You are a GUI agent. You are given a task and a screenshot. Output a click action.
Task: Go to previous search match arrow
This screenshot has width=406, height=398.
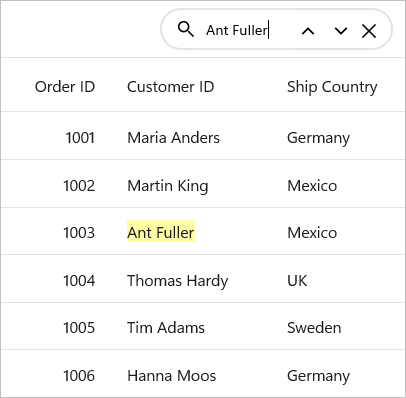pyautogui.click(x=308, y=31)
